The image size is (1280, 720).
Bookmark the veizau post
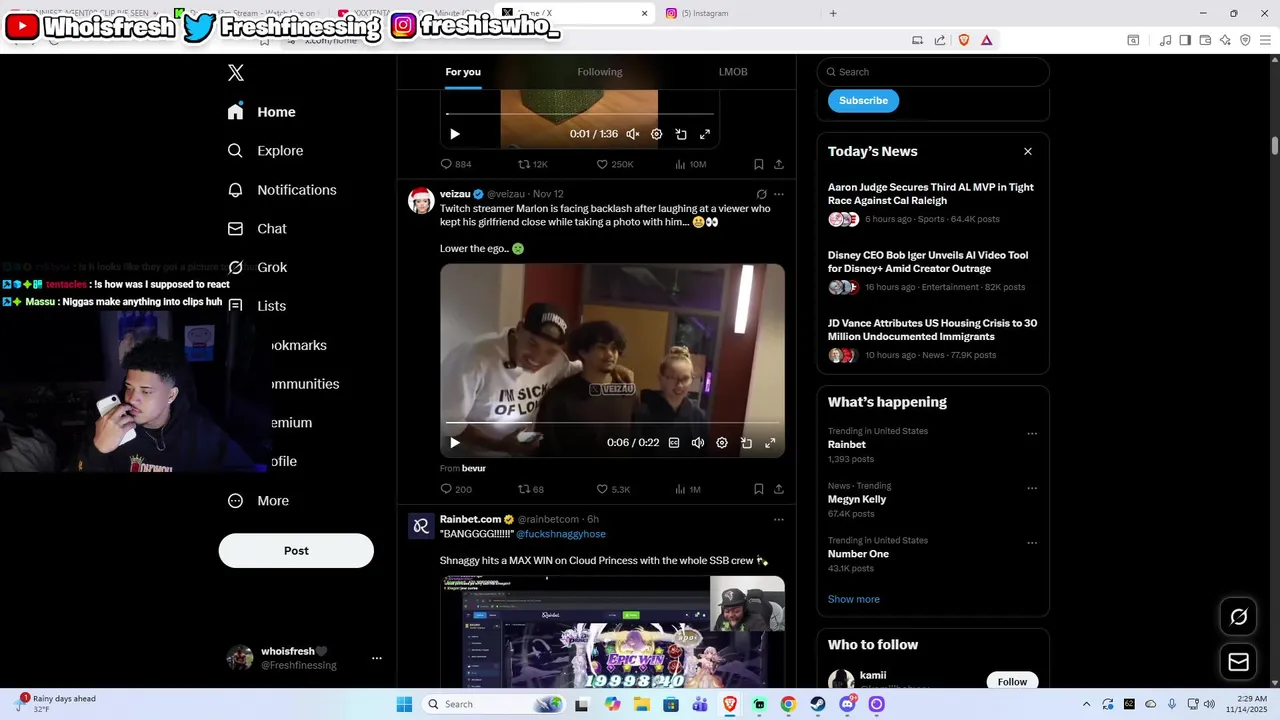(759, 489)
